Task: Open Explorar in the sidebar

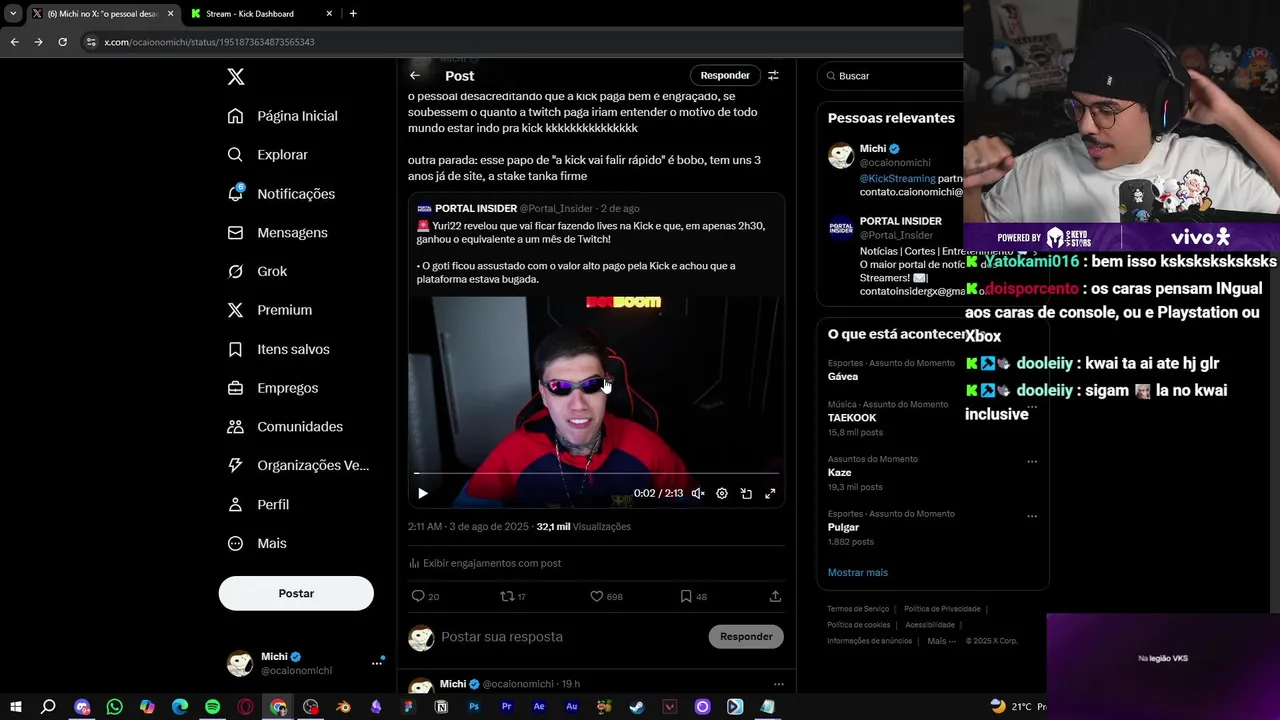Action: [268, 155]
